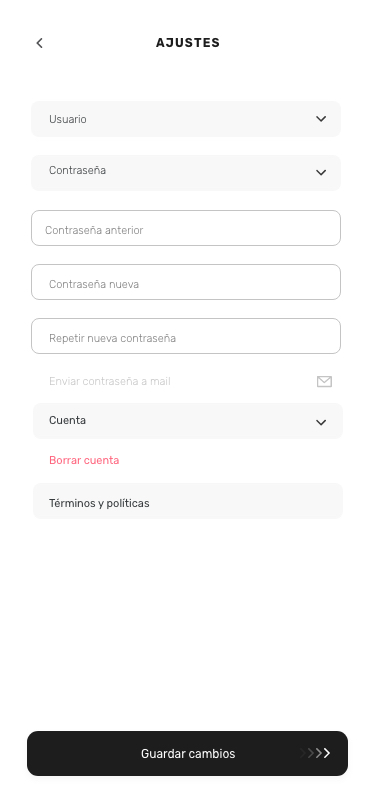Image resolution: width=375 pixels, height=812 pixels.
Task: Collapse Contraseña section via its chevron
Action: pyautogui.click(x=321, y=172)
